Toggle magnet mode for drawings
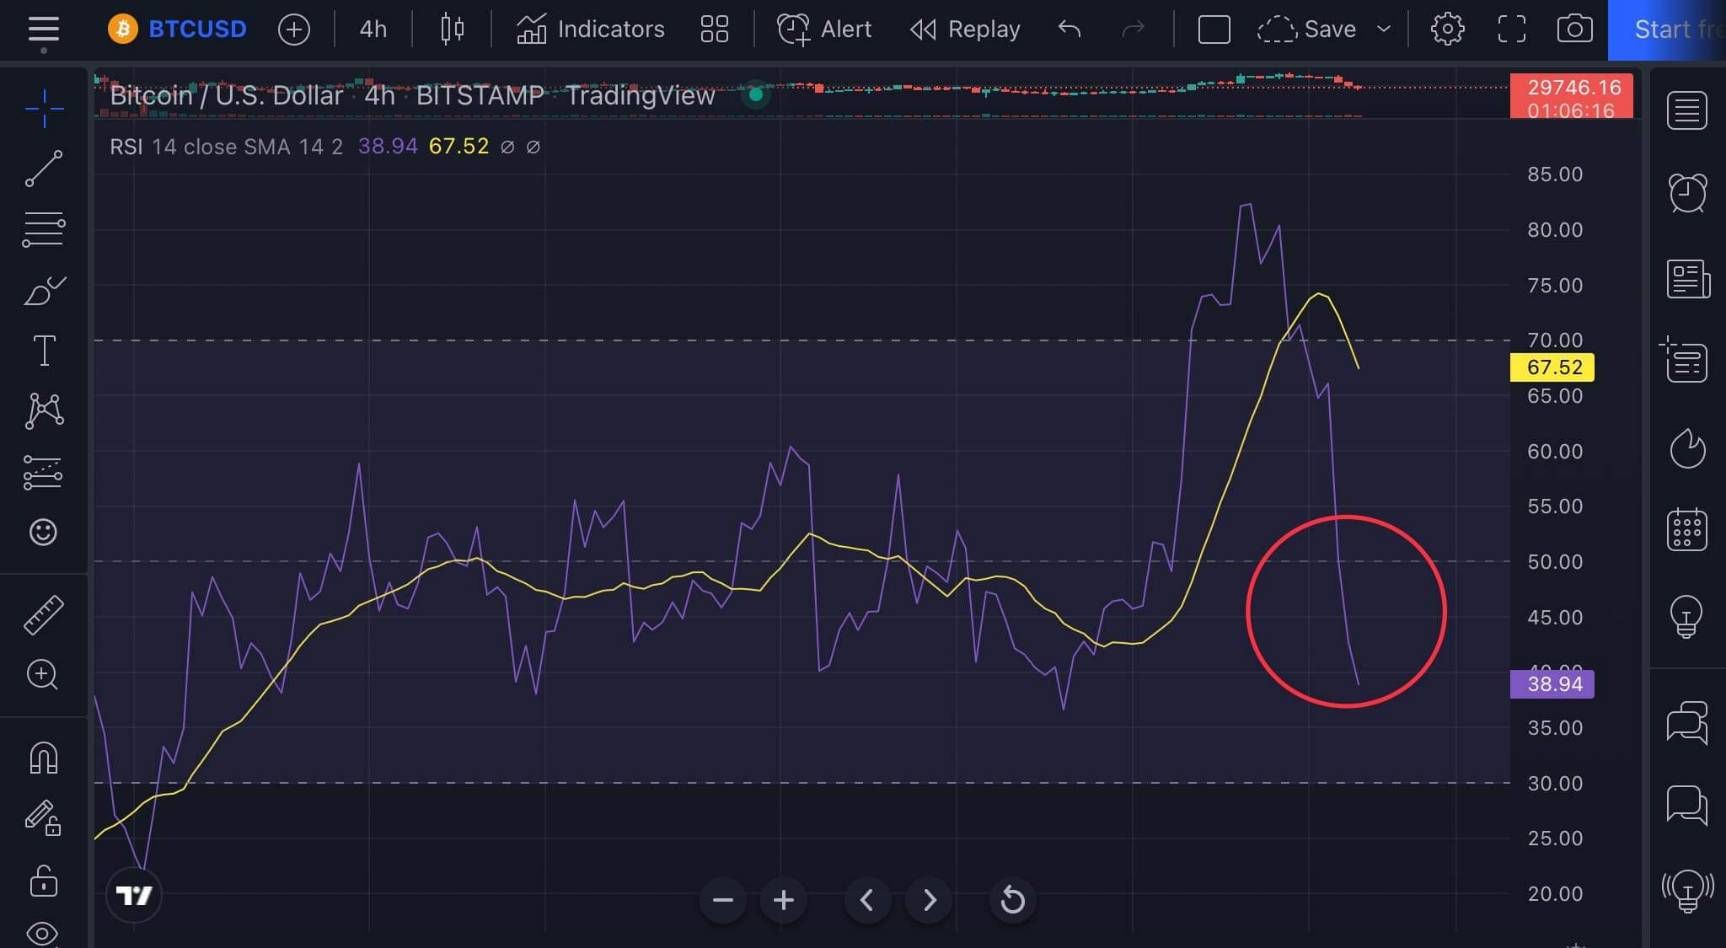This screenshot has width=1726, height=948. coord(43,758)
